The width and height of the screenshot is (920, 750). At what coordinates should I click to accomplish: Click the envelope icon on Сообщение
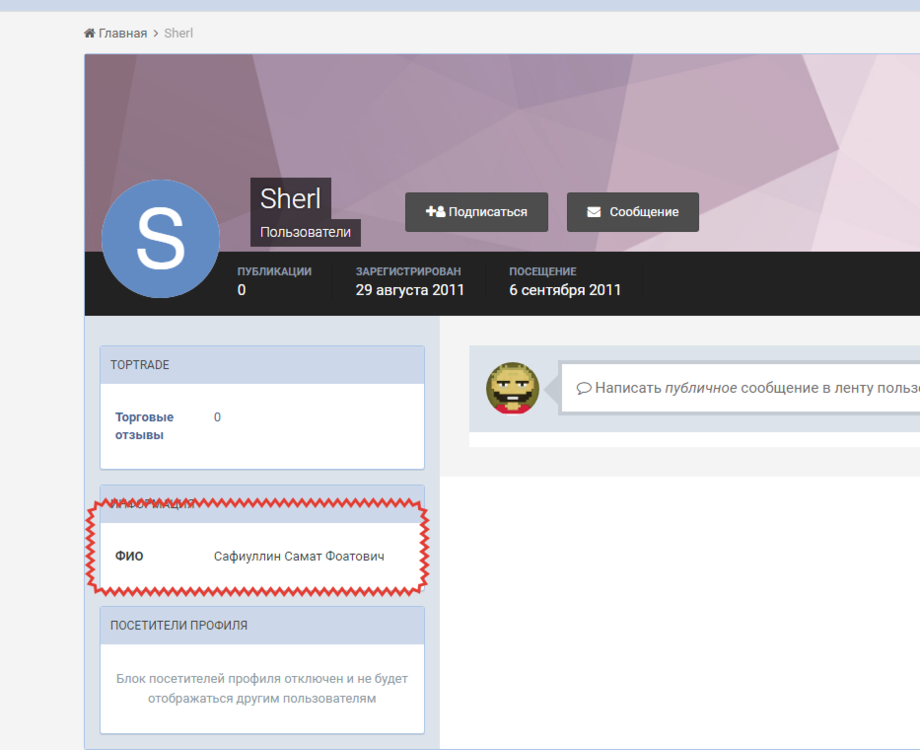[594, 212]
